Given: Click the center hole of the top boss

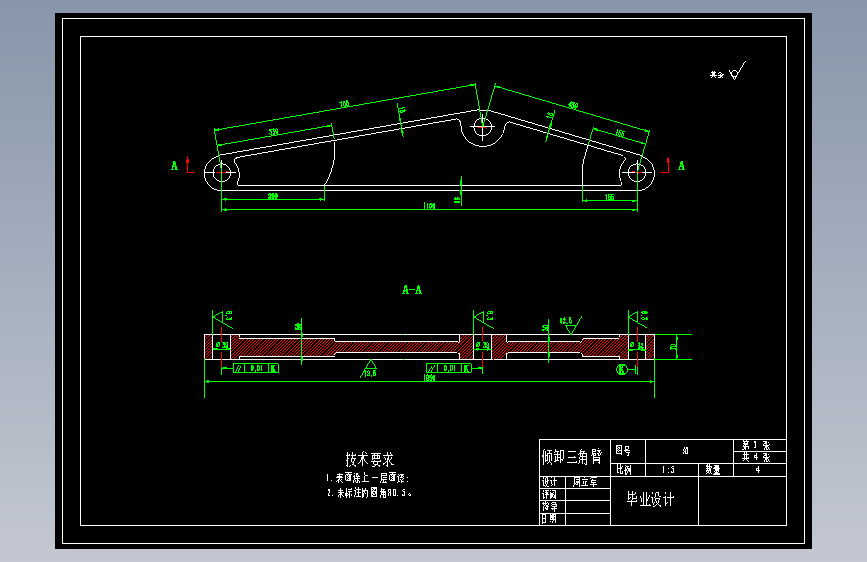Looking at the screenshot, I should coord(483,127).
